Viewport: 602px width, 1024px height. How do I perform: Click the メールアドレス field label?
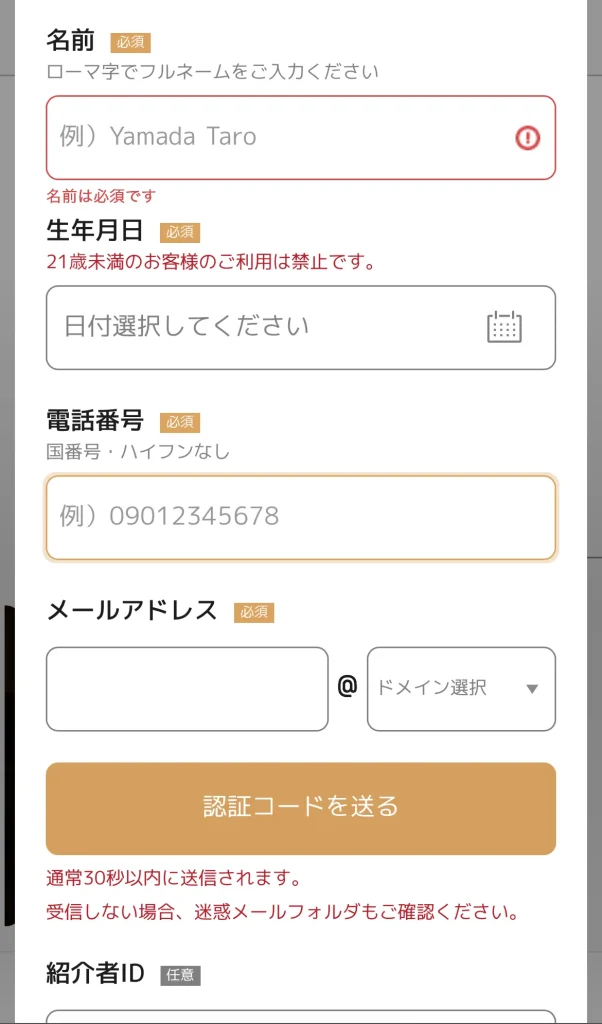click(132, 610)
